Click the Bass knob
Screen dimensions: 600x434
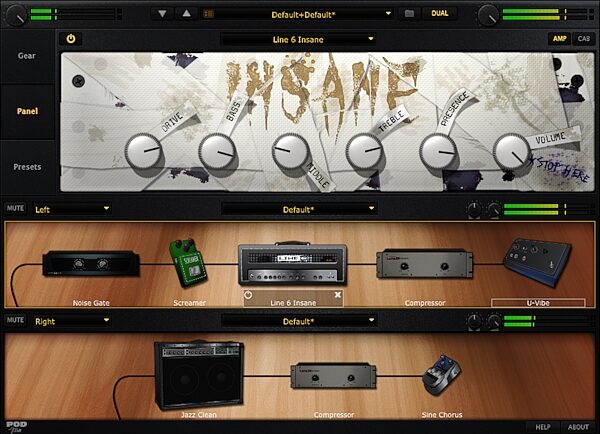pos(217,152)
